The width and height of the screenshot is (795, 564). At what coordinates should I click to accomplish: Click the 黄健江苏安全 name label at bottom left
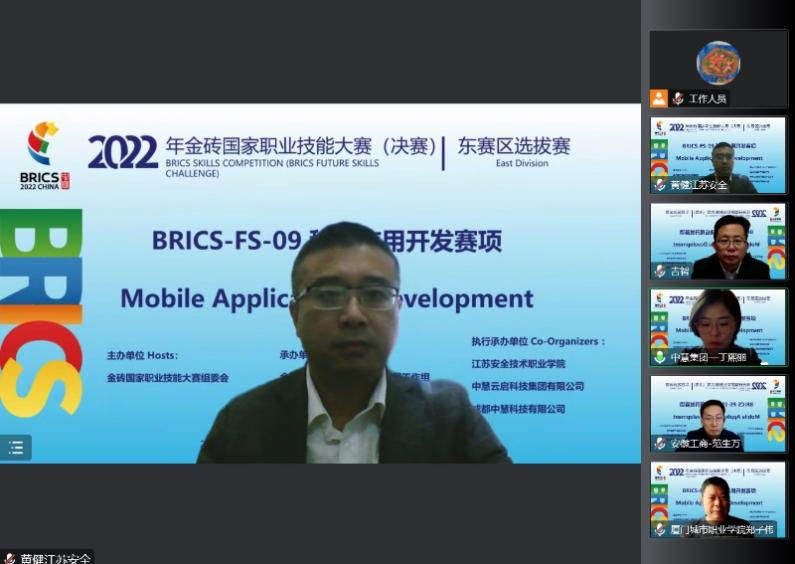pos(56,558)
